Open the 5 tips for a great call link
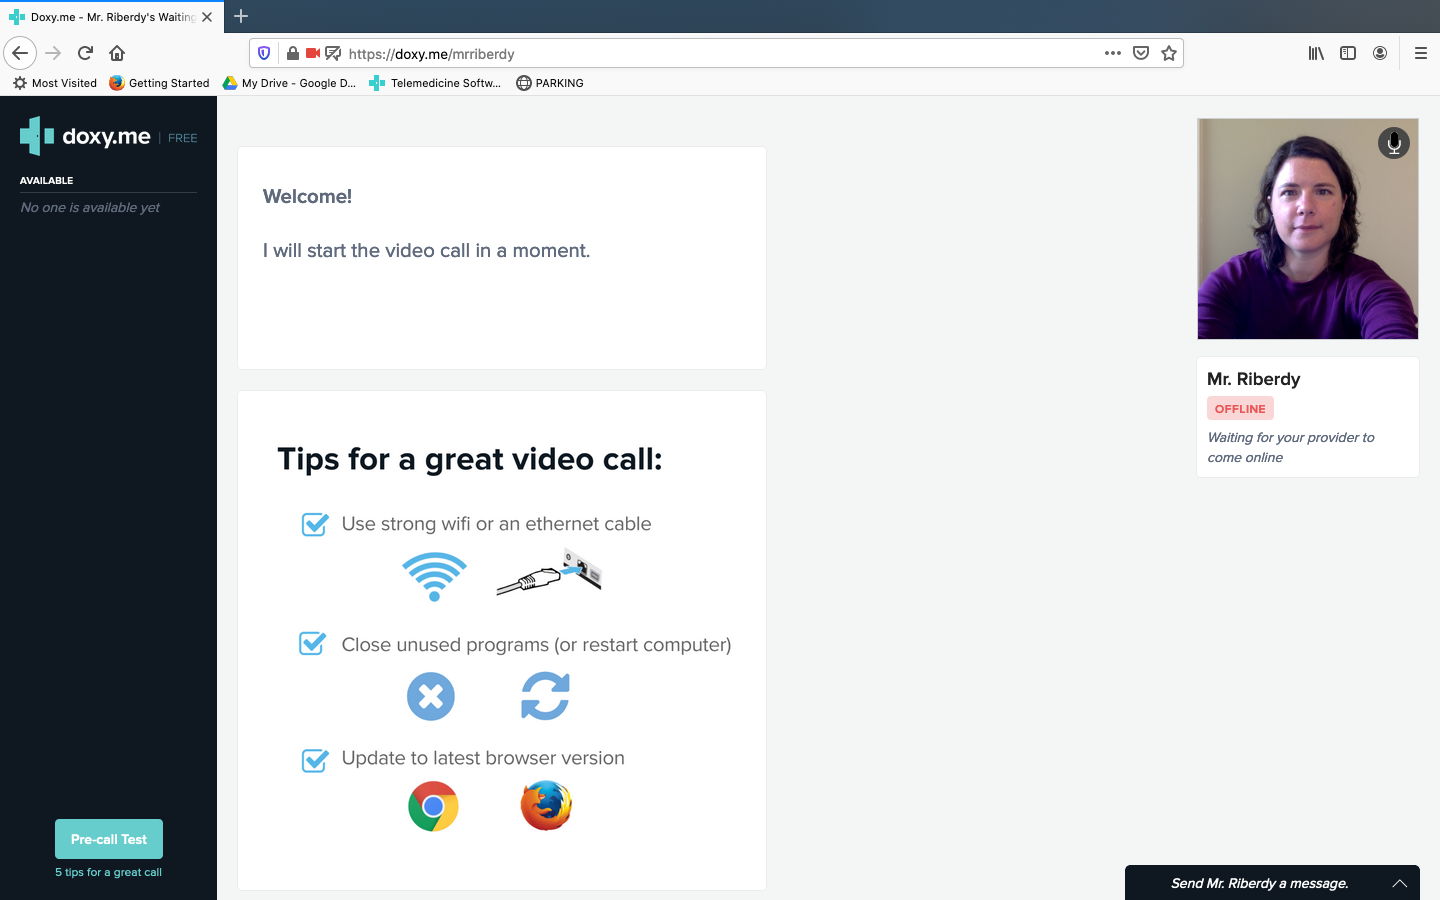 pos(108,872)
